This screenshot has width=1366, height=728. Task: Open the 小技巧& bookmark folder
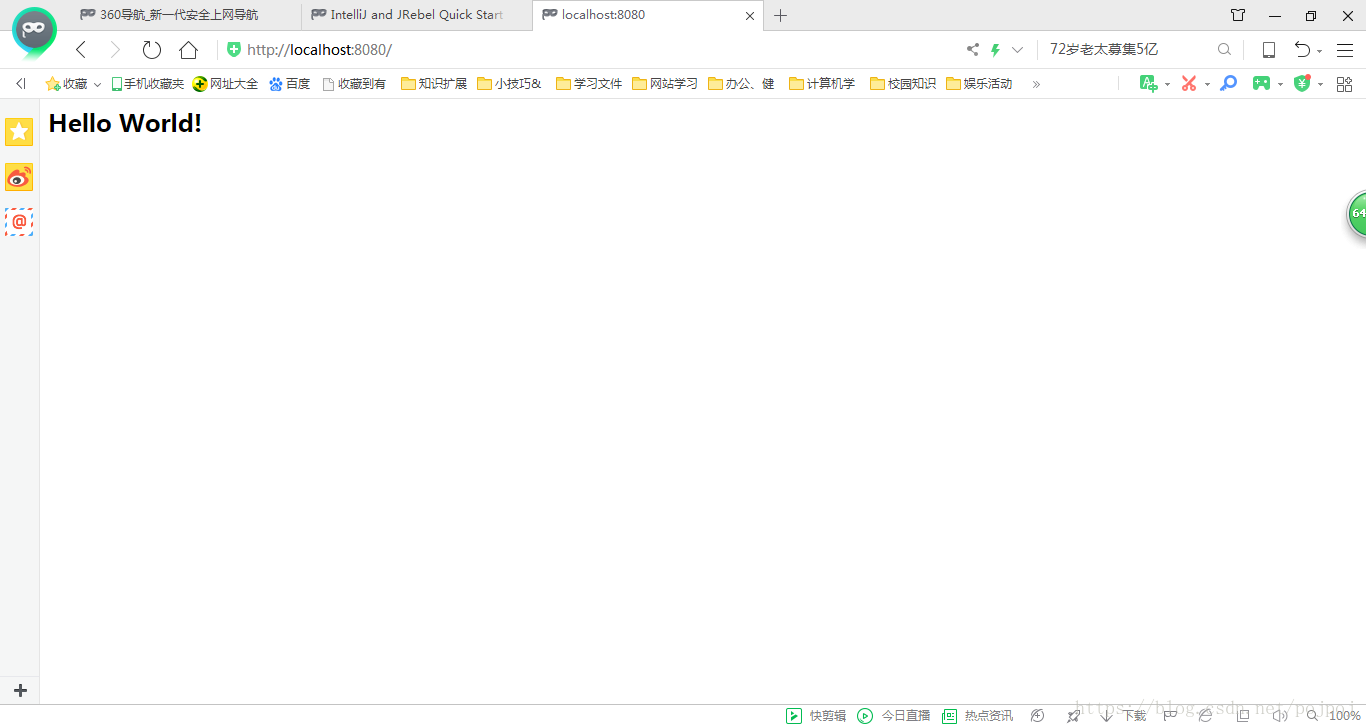coord(509,84)
